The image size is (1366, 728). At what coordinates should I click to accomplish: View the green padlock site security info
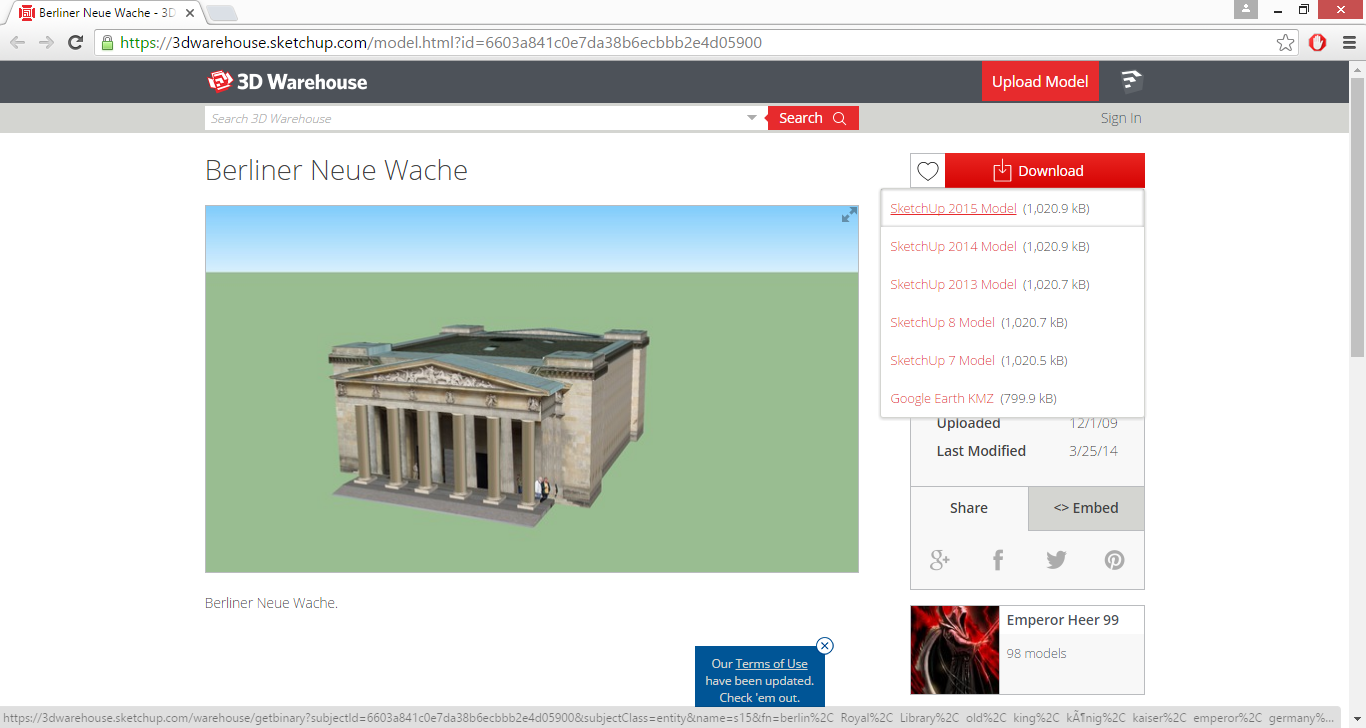[107, 43]
